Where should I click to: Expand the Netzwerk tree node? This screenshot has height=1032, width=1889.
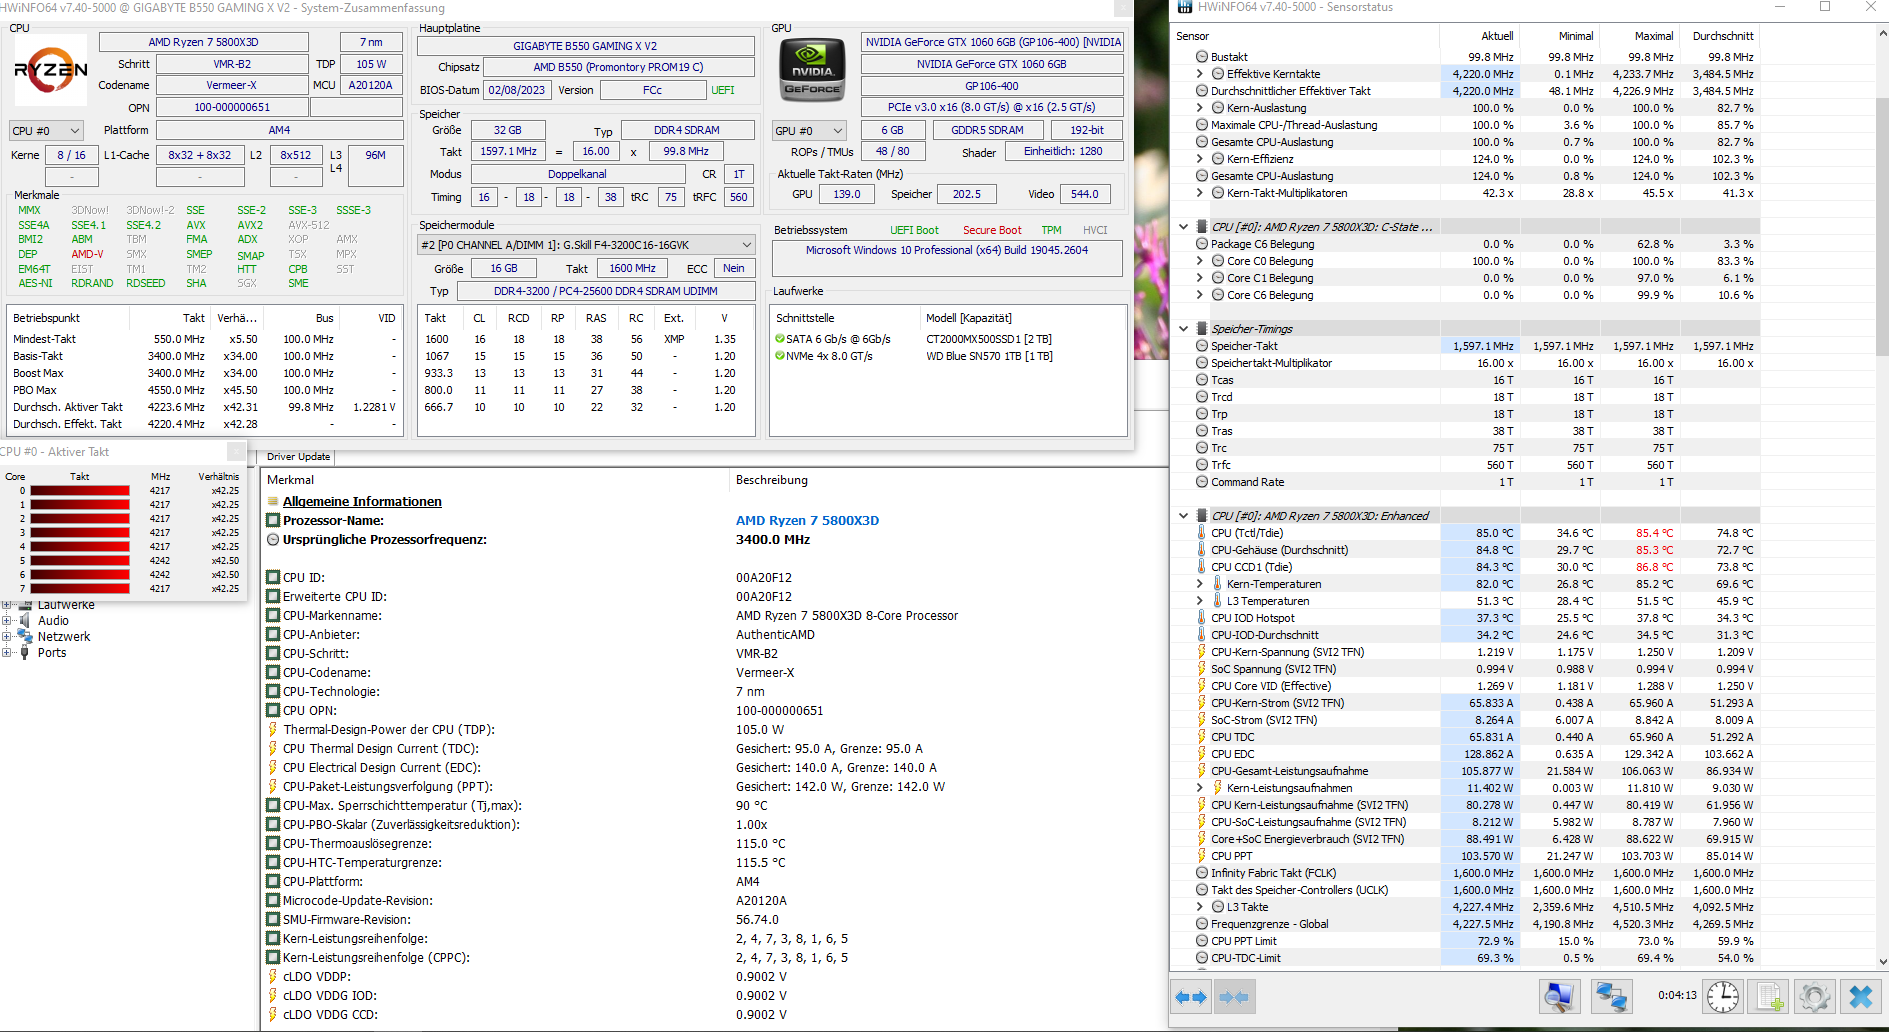point(7,637)
